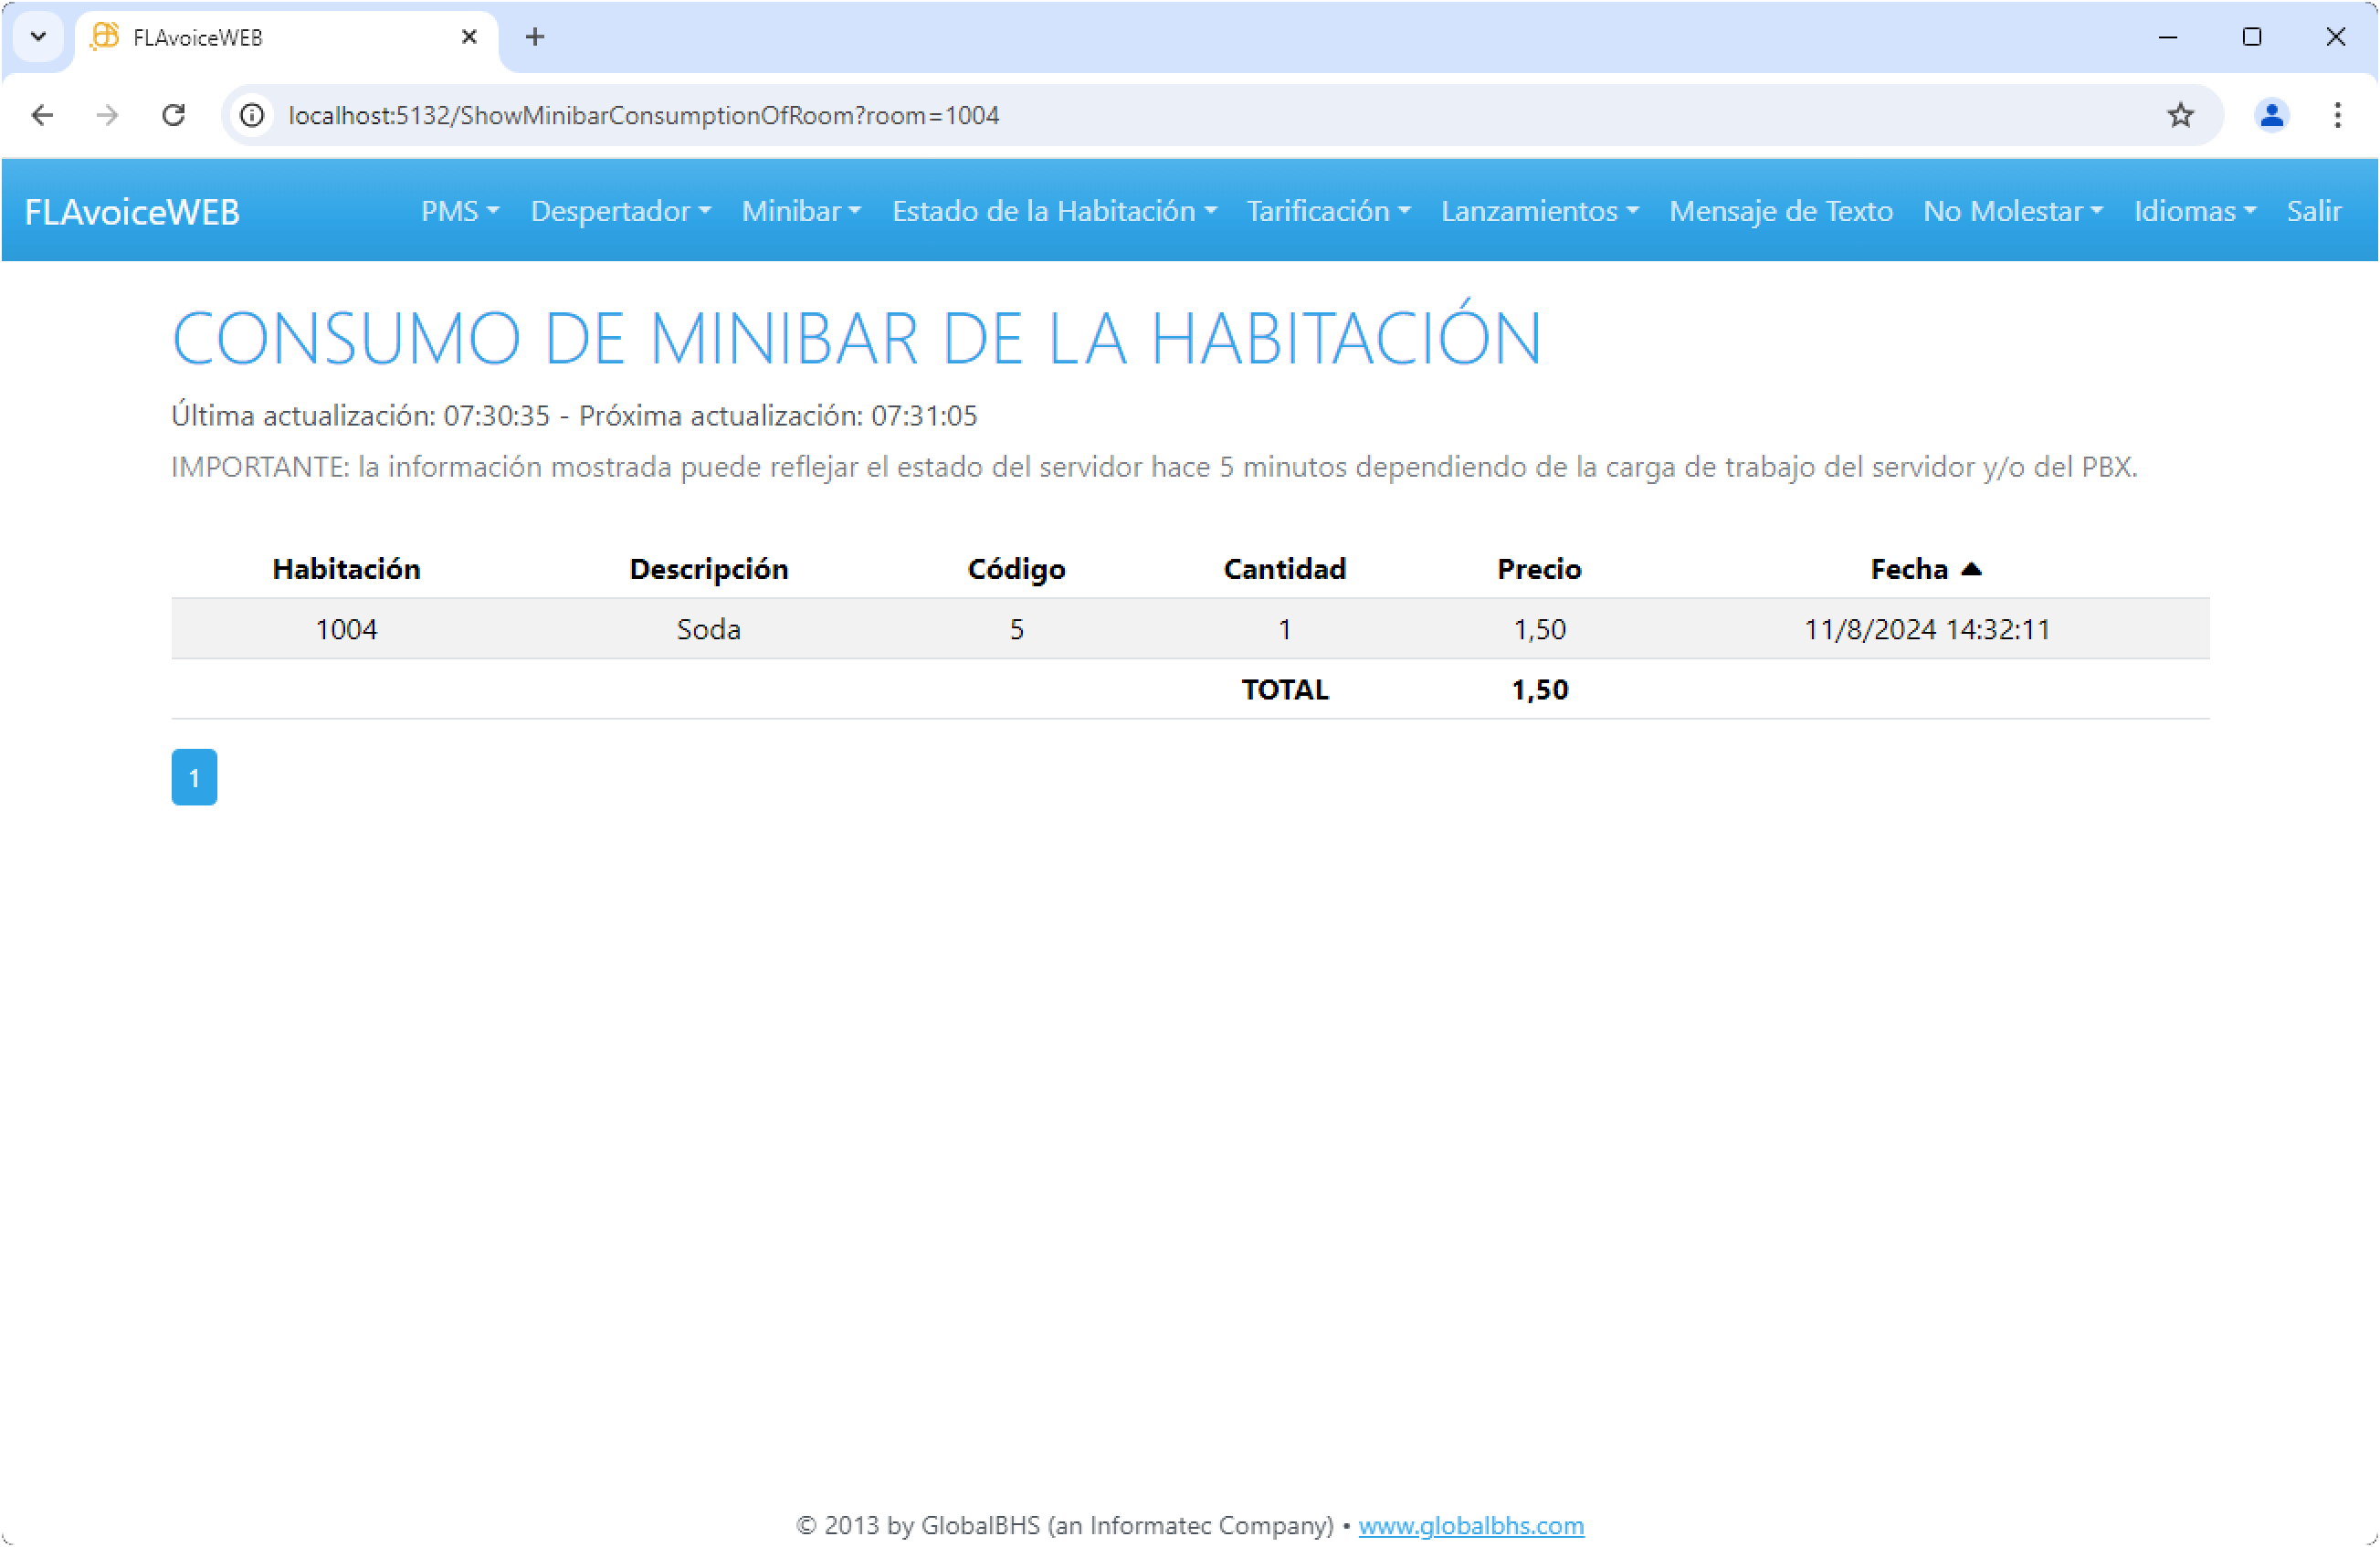Reload the page with refresh icon
The height and width of the screenshot is (1547, 2380).
174,115
